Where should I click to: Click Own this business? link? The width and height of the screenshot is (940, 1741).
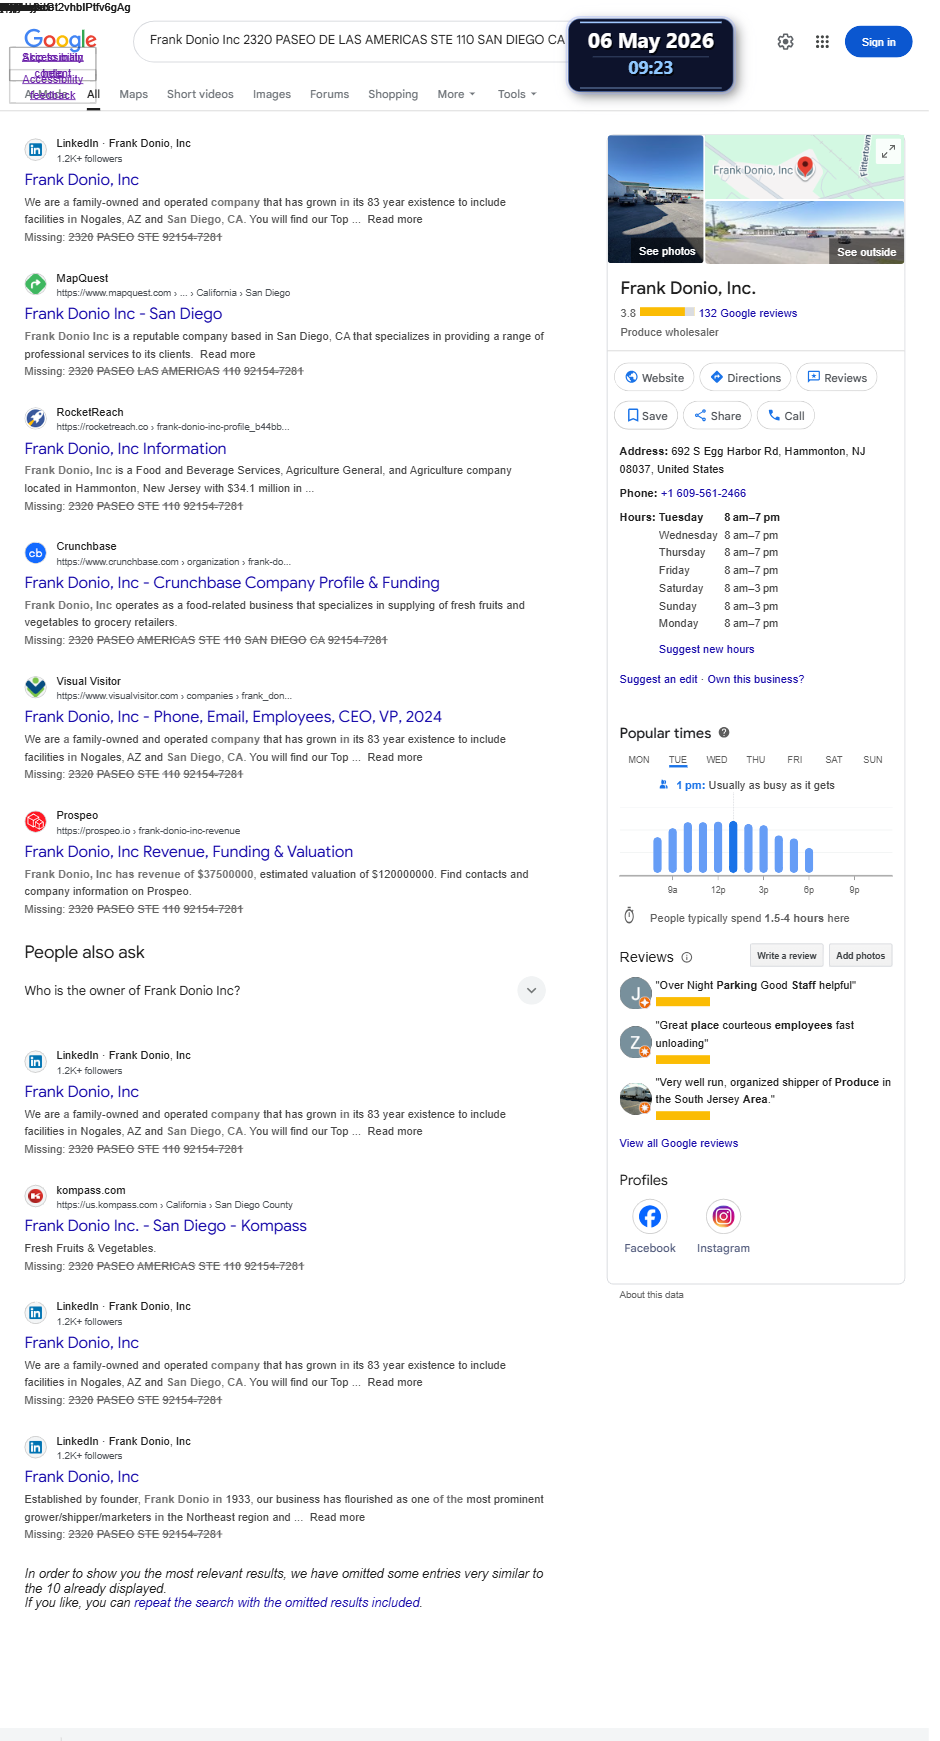pyautogui.click(x=756, y=679)
